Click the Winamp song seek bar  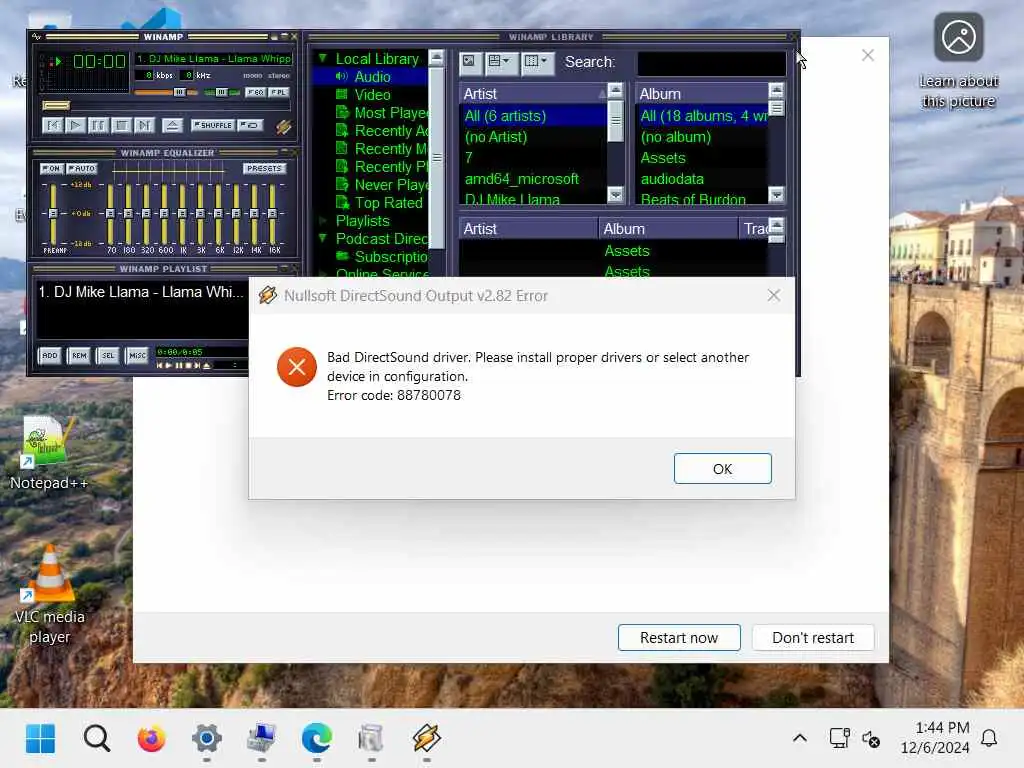[x=166, y=105]
